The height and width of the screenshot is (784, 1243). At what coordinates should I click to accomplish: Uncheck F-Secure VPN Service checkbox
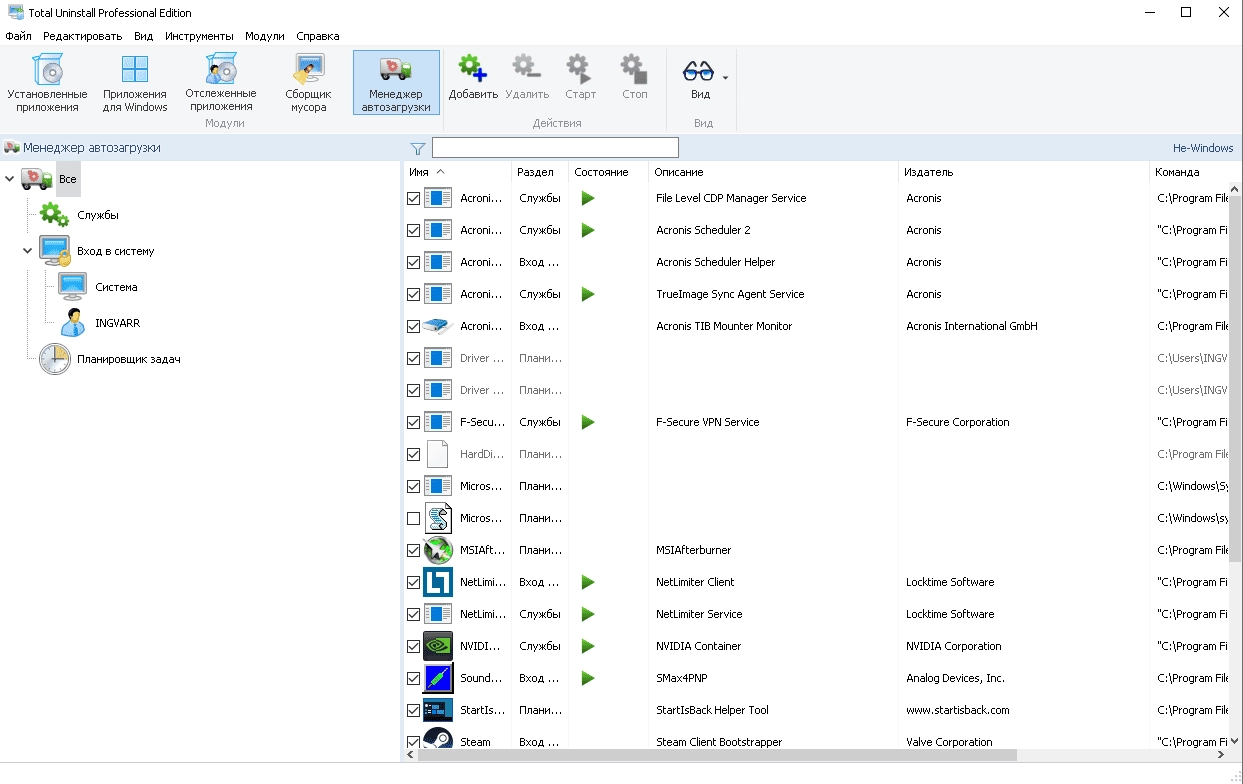pos(414,422)
